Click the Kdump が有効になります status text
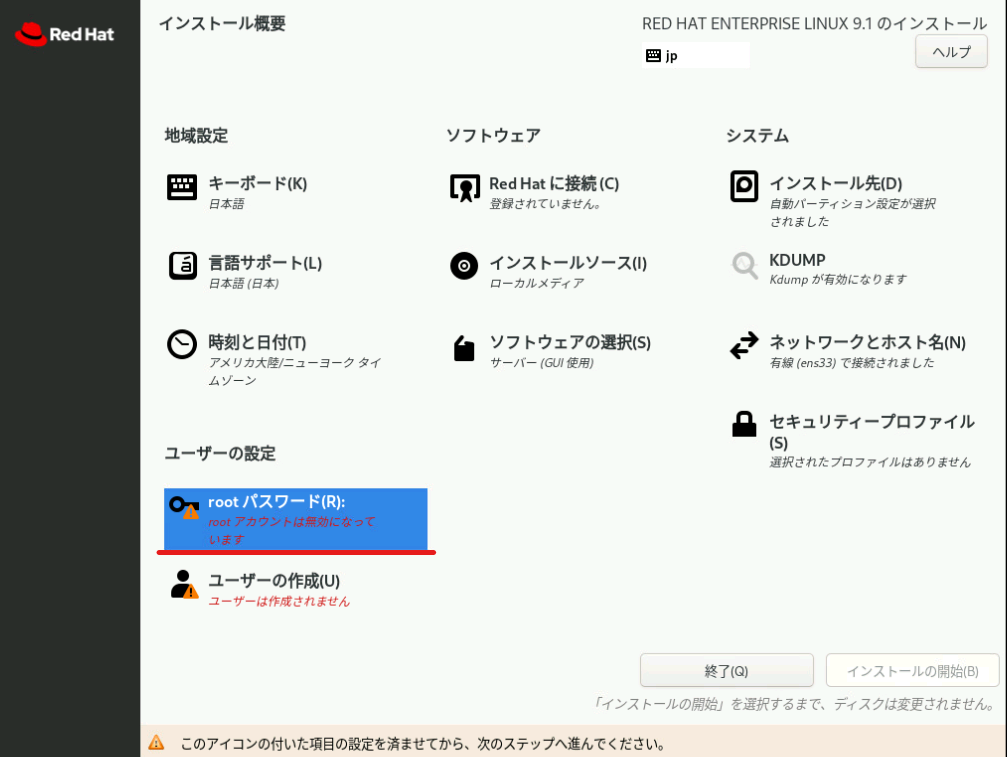The width and height of the screenshot is (1007, 757). [838, 279]
